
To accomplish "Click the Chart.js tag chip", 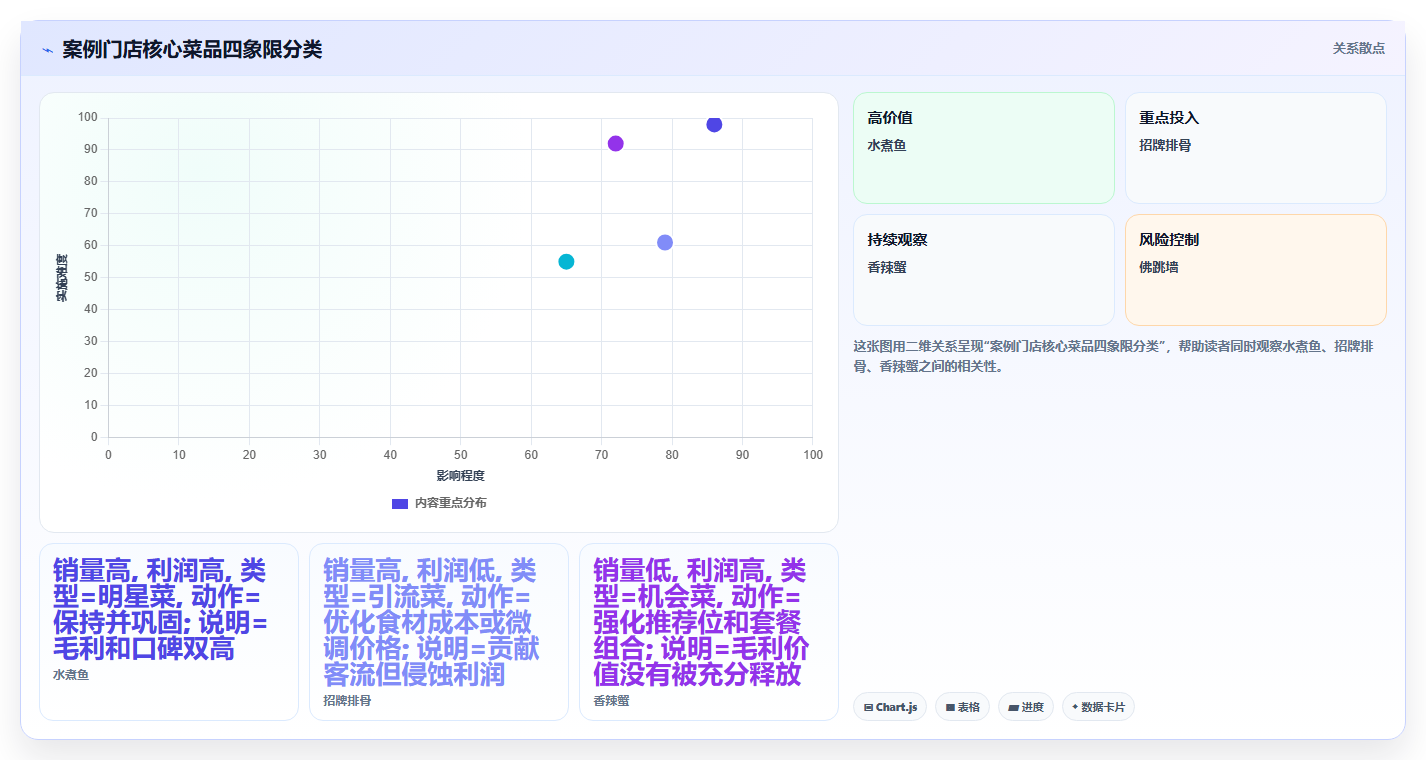I will [x=890, y=707].
